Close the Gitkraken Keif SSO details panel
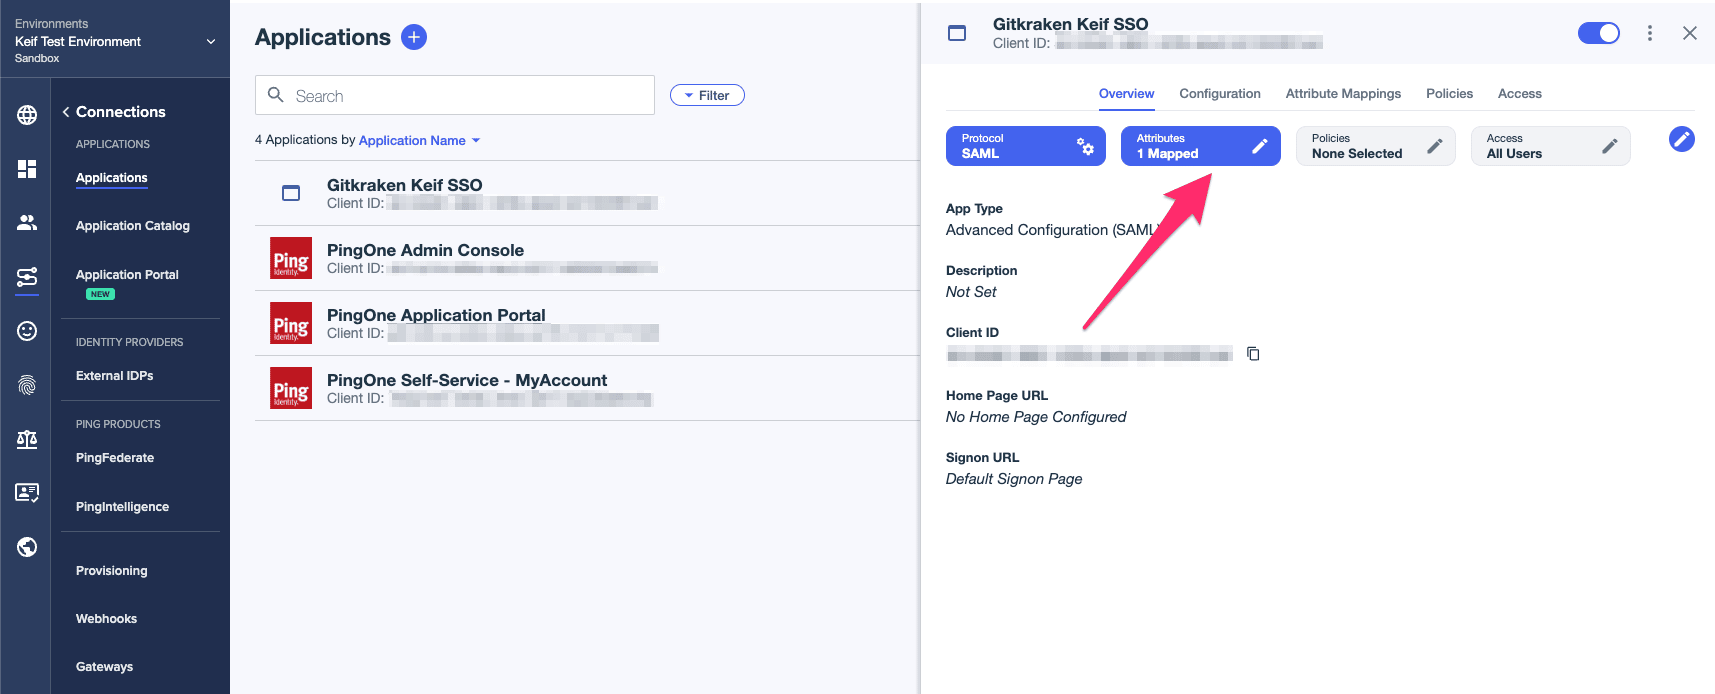The height and width of the screenshot is (694, 1715). [1690, 33]
